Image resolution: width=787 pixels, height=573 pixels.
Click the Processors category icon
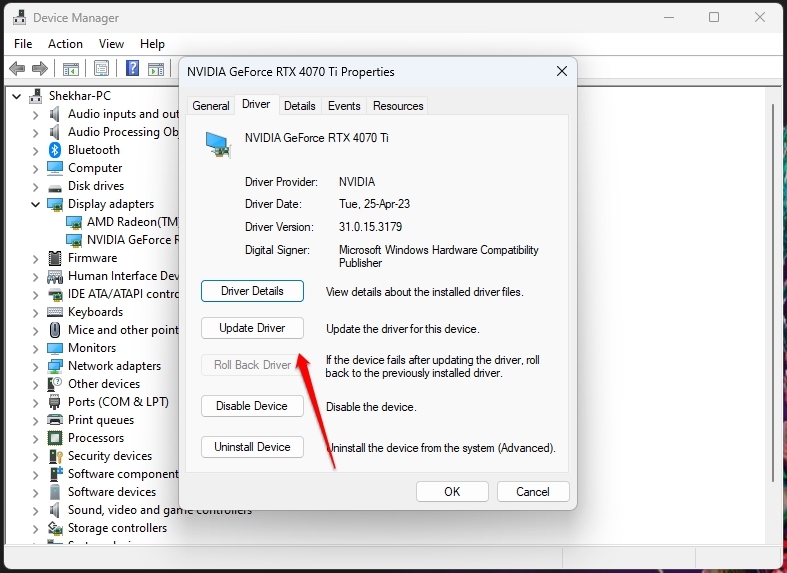(x=55, y=438)
